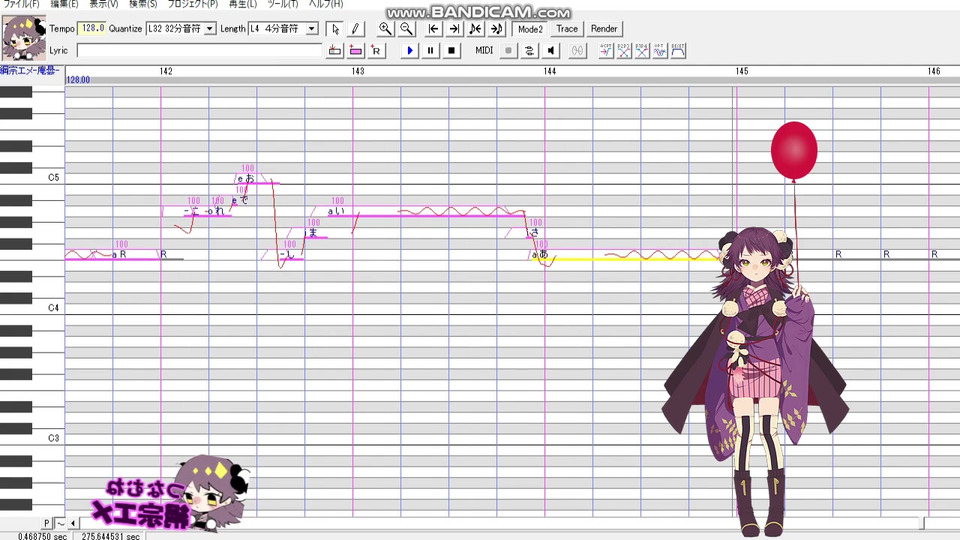Image resolution: width=960 pixels, height=540 pixels.
Task: Open the 検索(S) menu
Action: [x=143, y=4]
